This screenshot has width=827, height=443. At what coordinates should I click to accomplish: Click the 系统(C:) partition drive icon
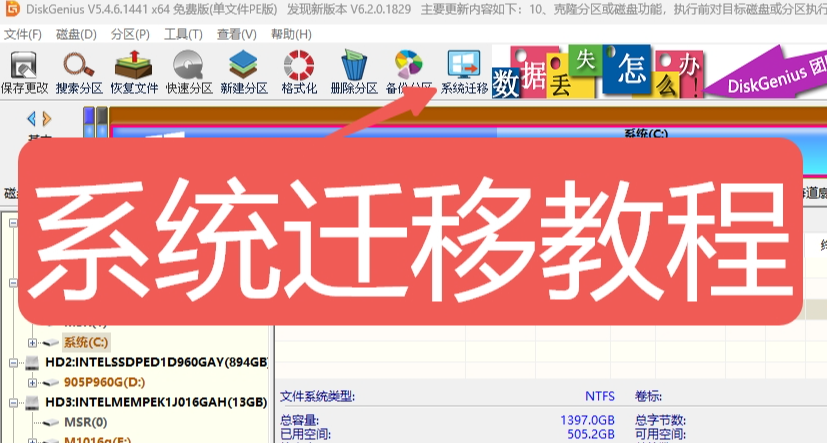pos(51,343)
